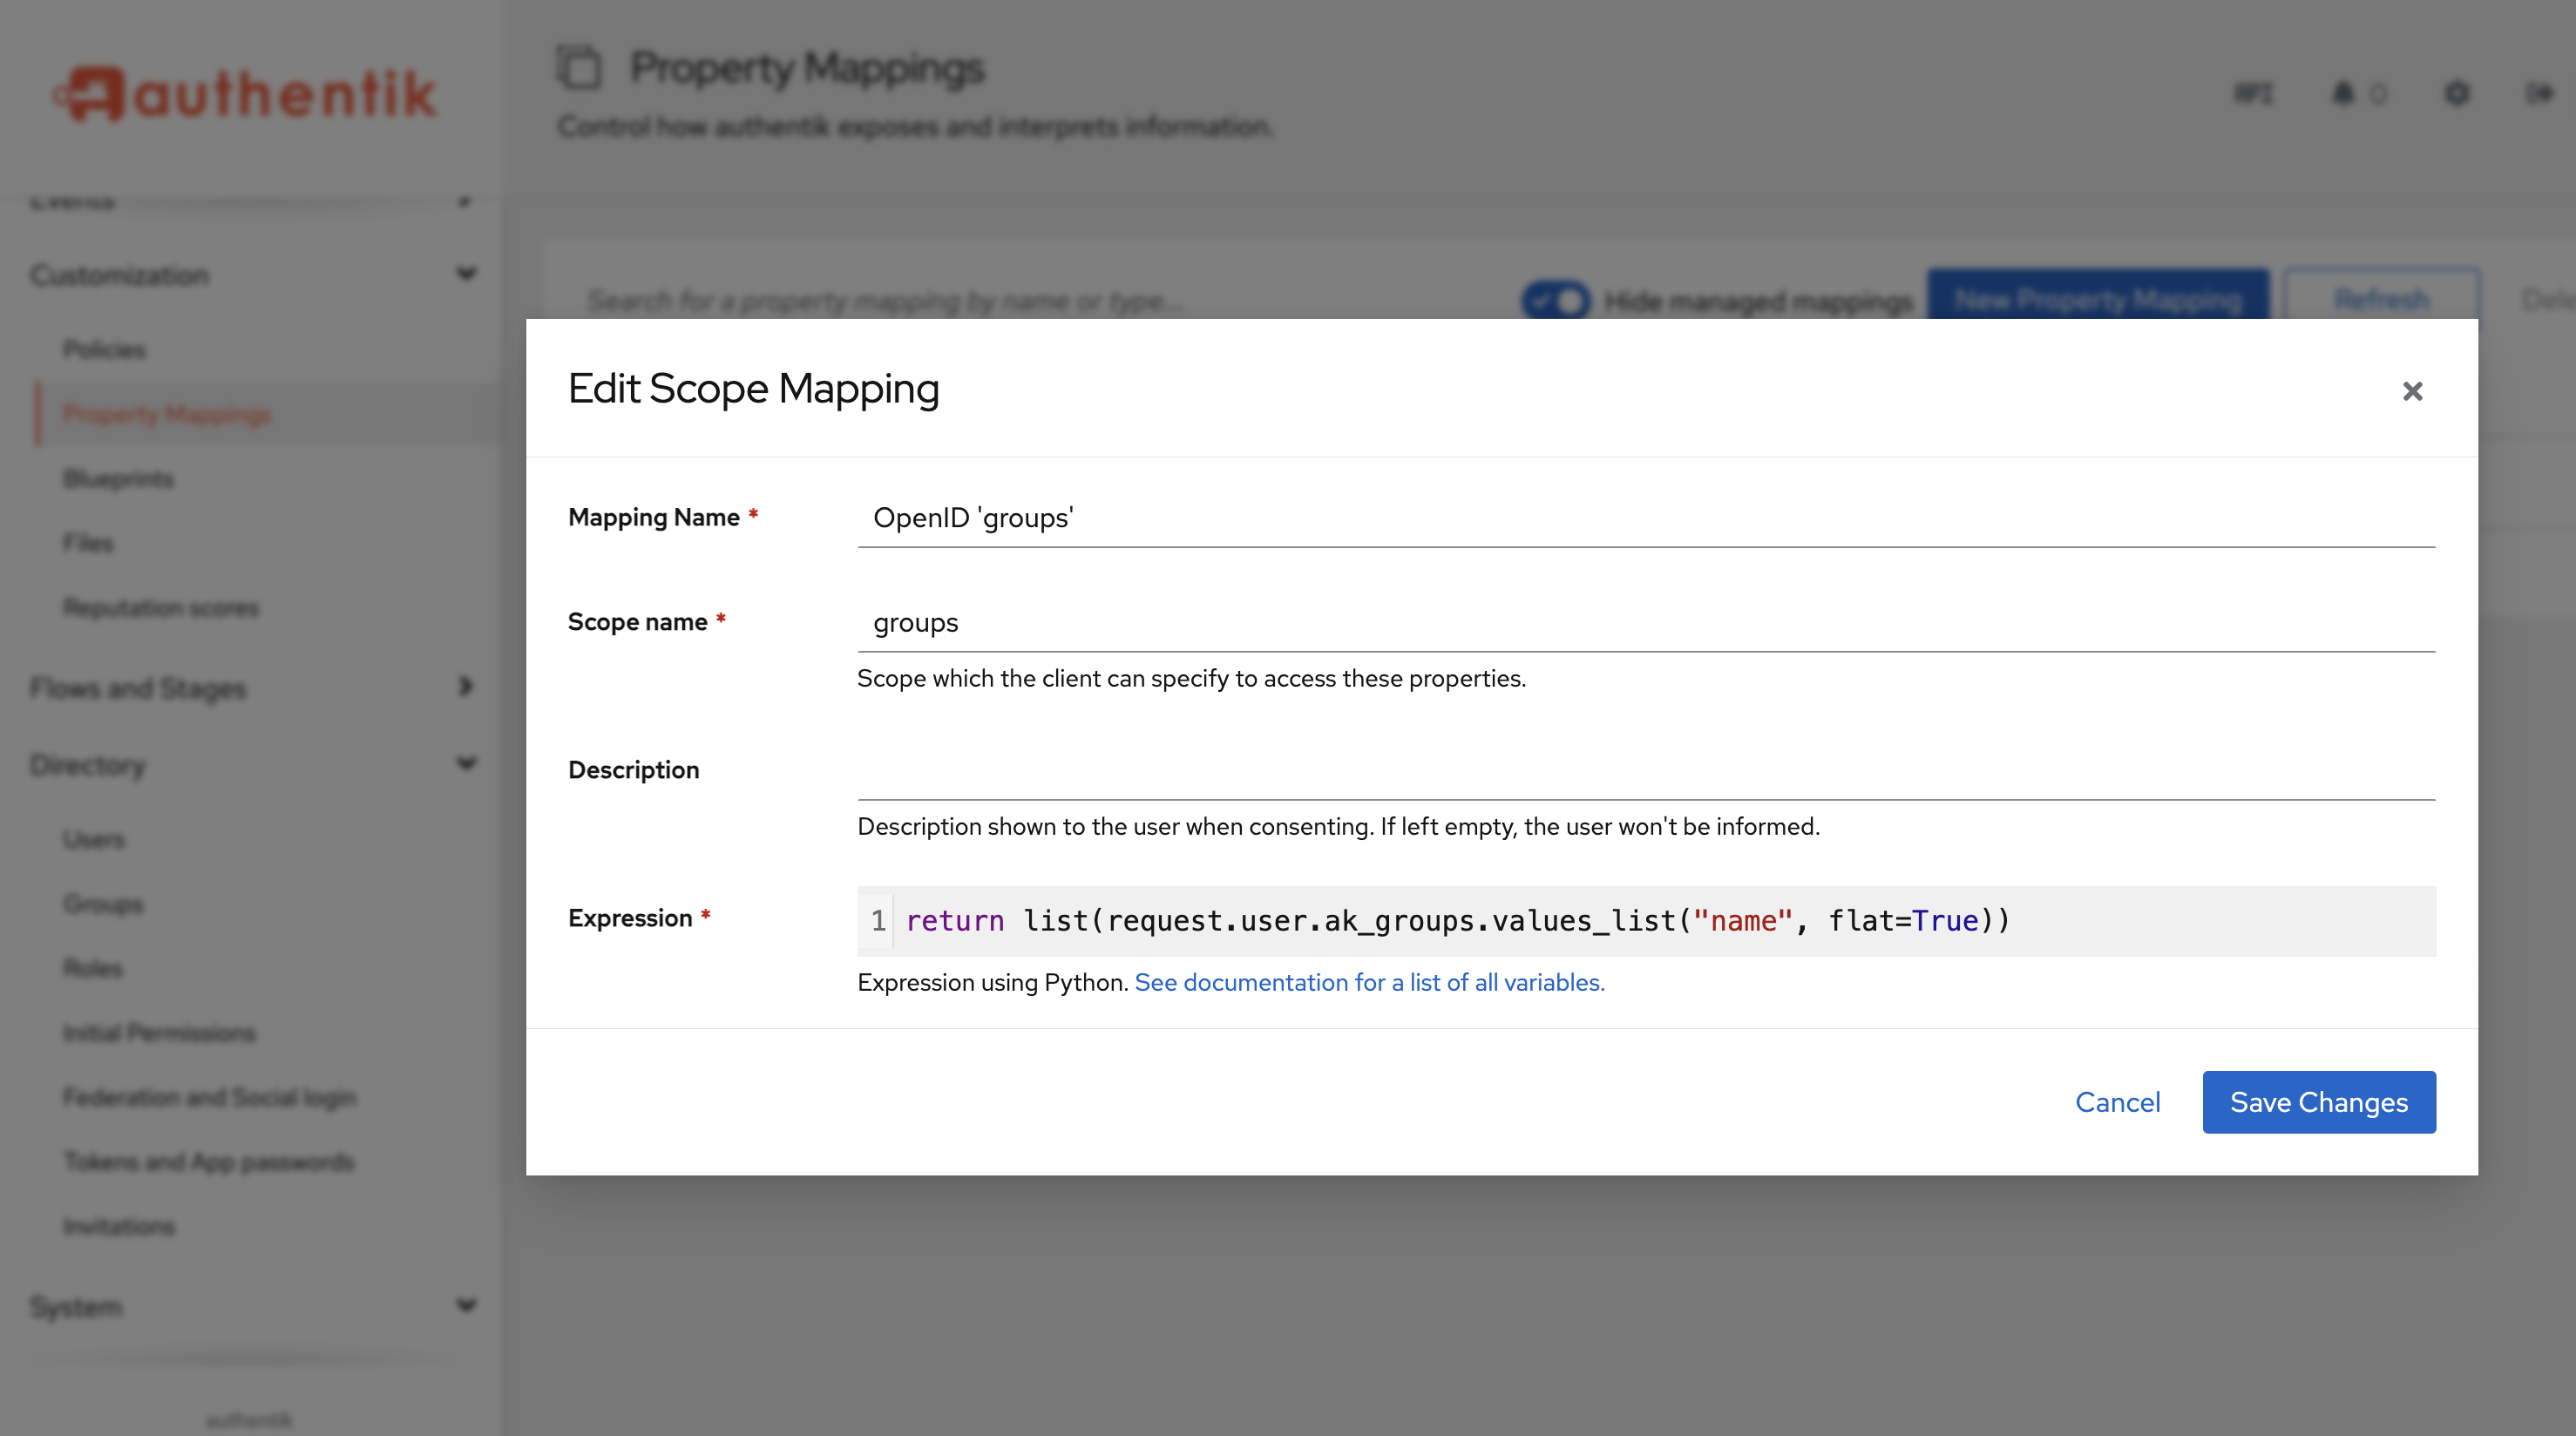Open Reputation scores in the sidebar

[x=161, y=608]
